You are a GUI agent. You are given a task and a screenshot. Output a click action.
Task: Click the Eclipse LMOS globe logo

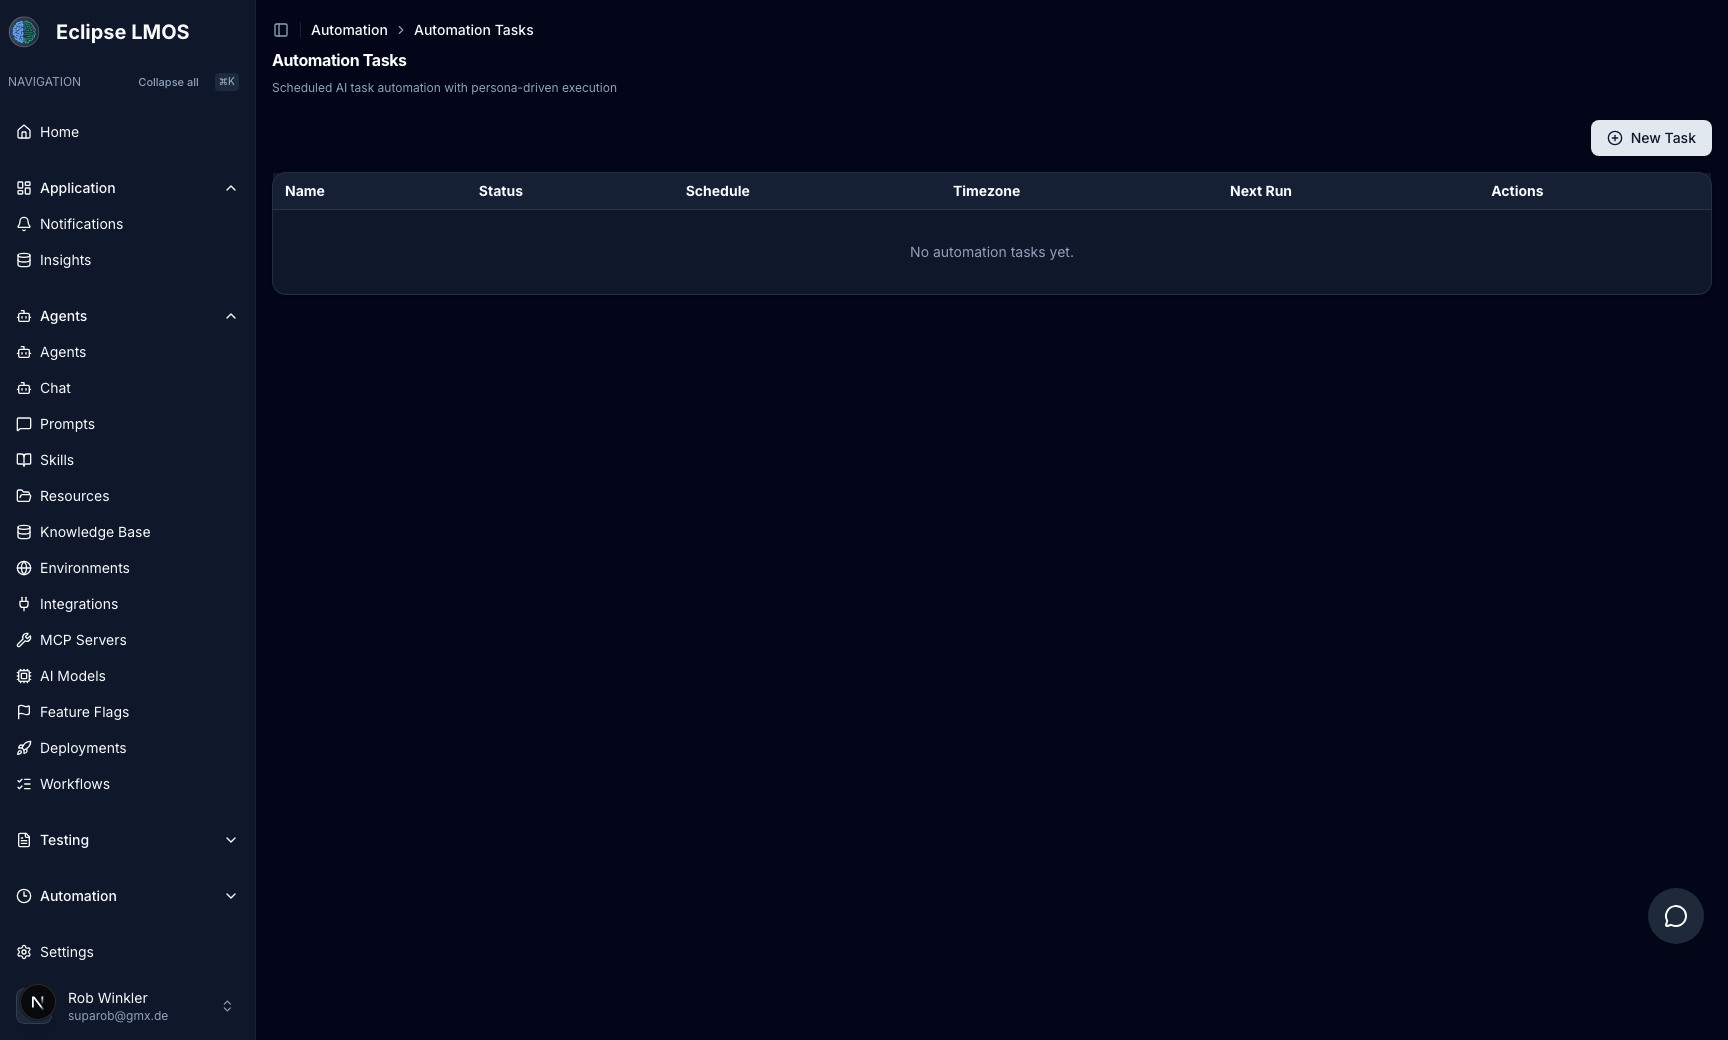[x=24, y=32]
